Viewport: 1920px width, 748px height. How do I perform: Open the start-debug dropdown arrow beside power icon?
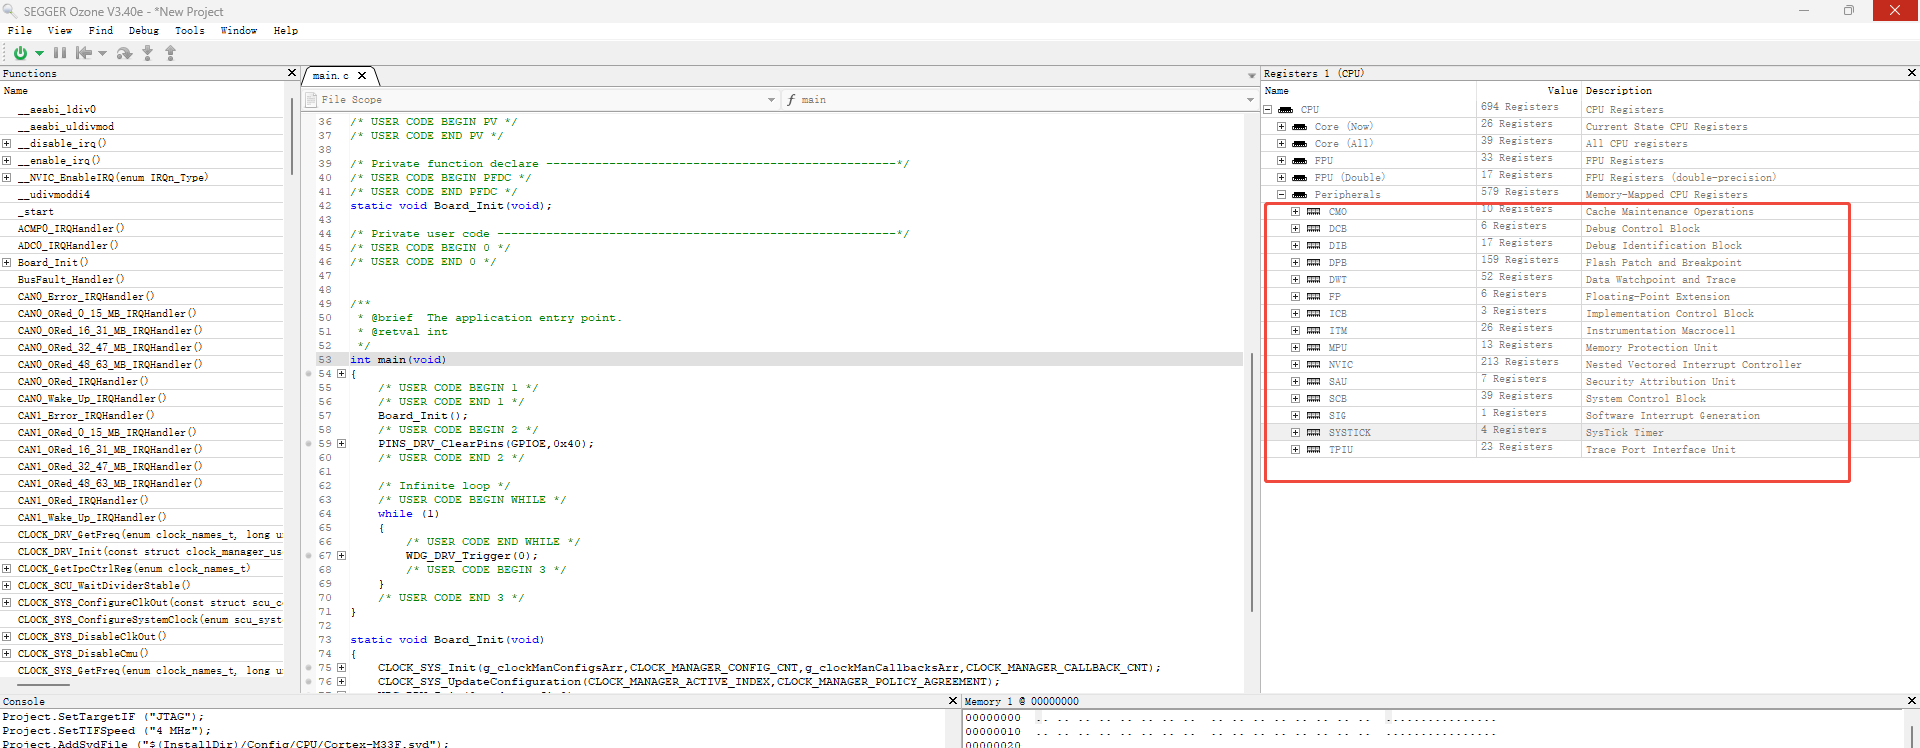point(39,54)
